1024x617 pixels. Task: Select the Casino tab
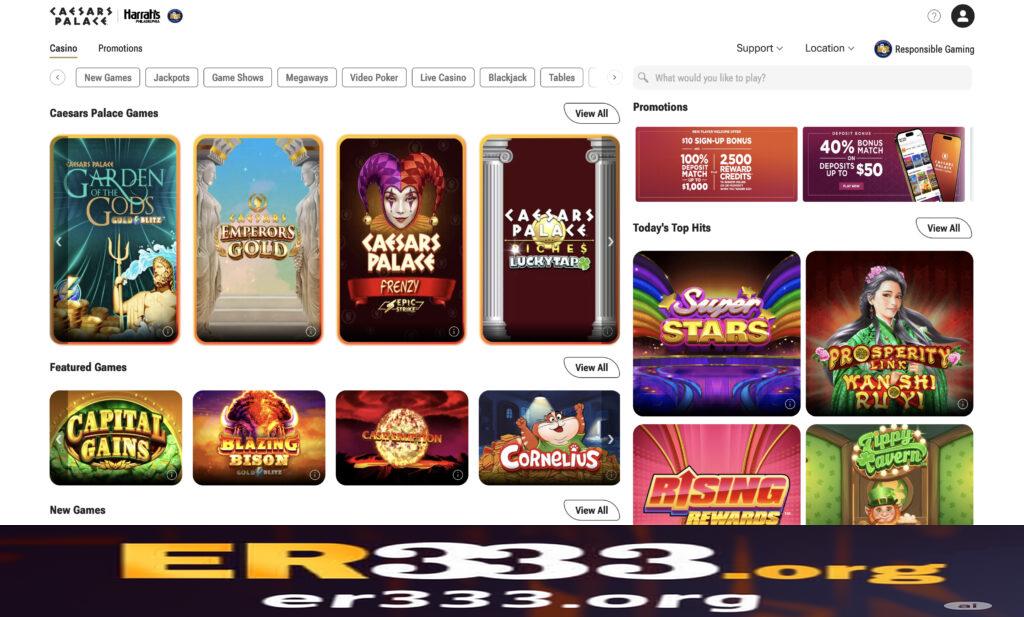63,48
